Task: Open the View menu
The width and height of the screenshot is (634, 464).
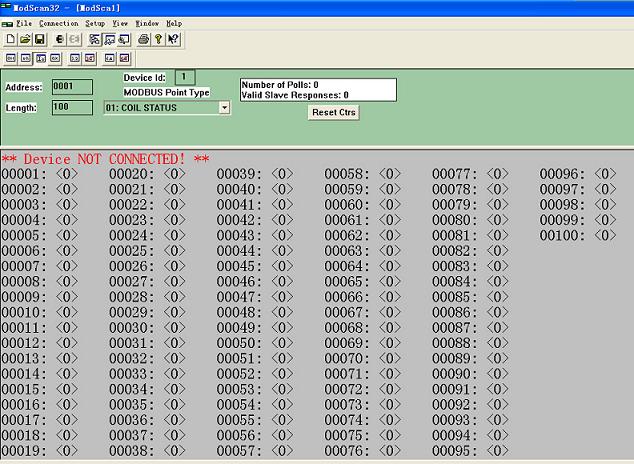Action: pos(120,22)
